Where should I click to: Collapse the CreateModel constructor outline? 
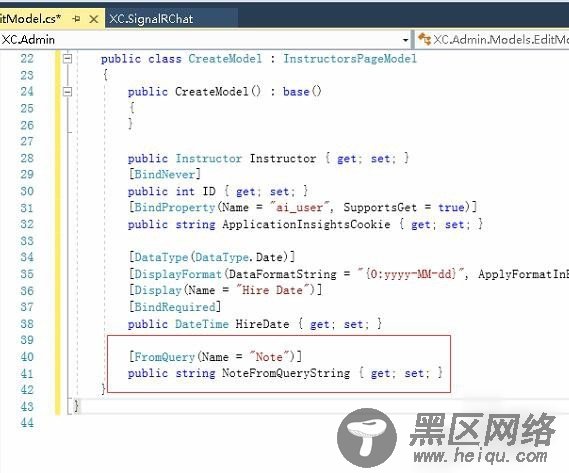tap(67, 91)
